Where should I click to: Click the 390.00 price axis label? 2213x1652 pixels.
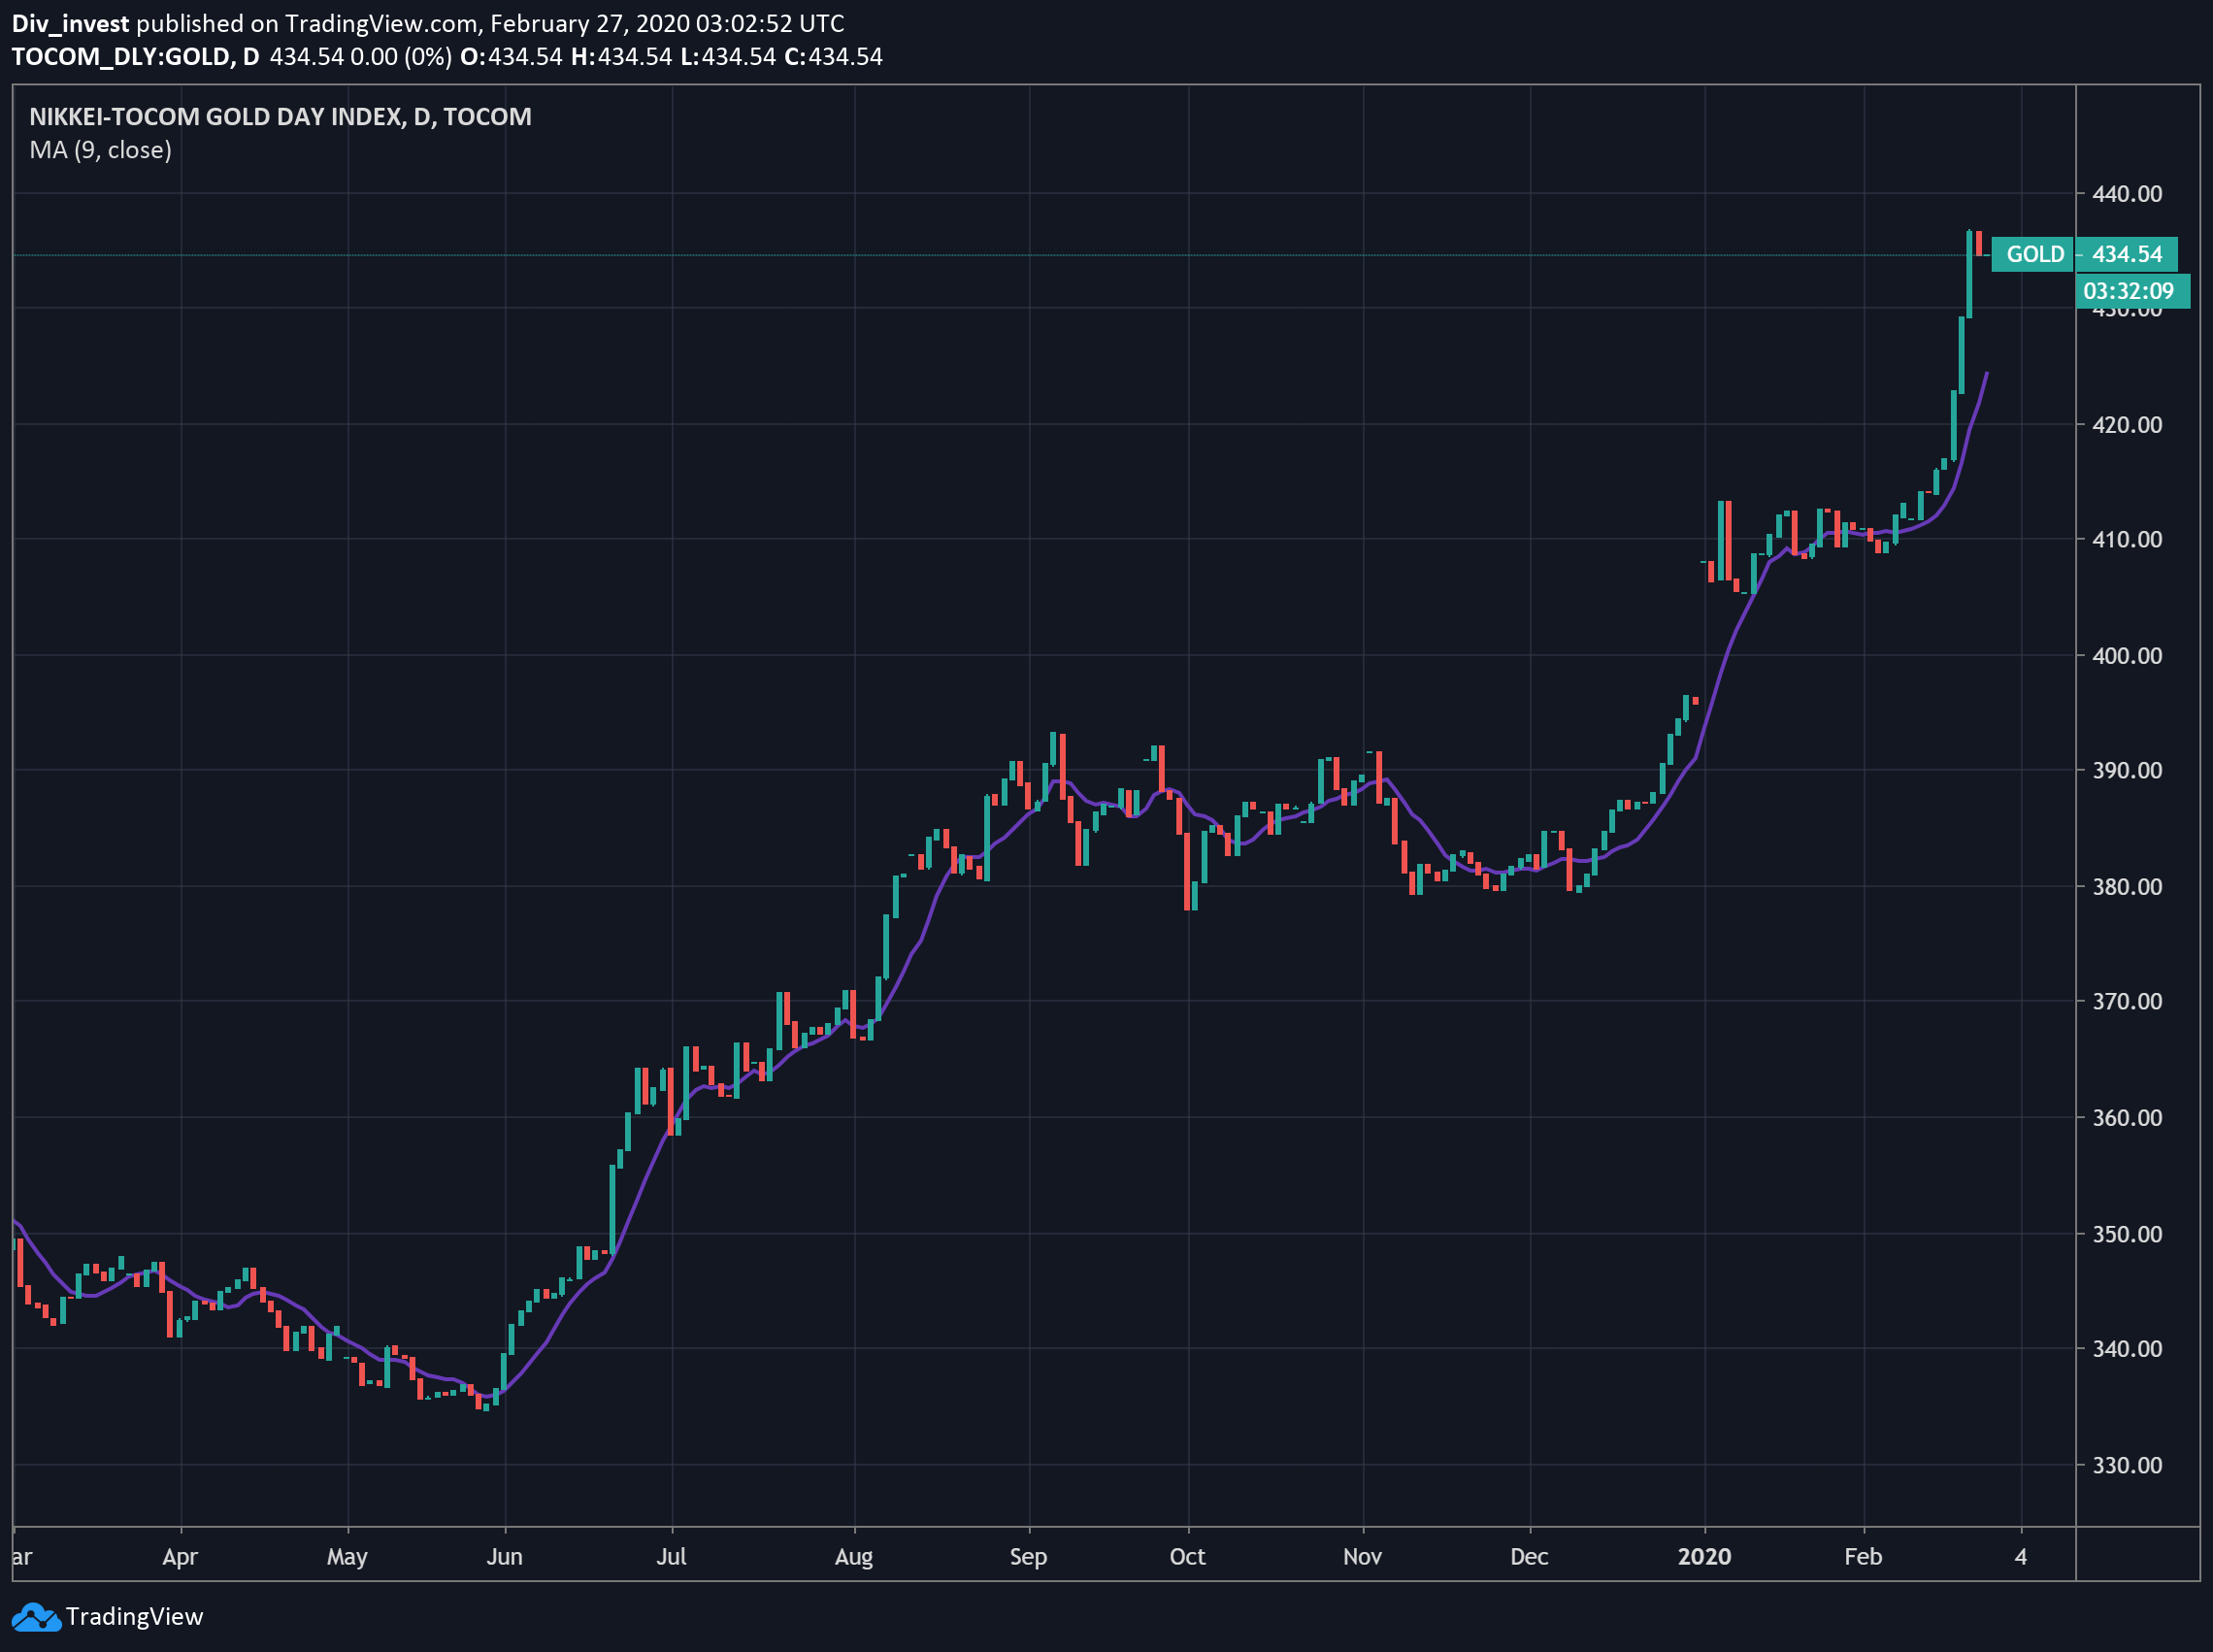point(2127,770)
